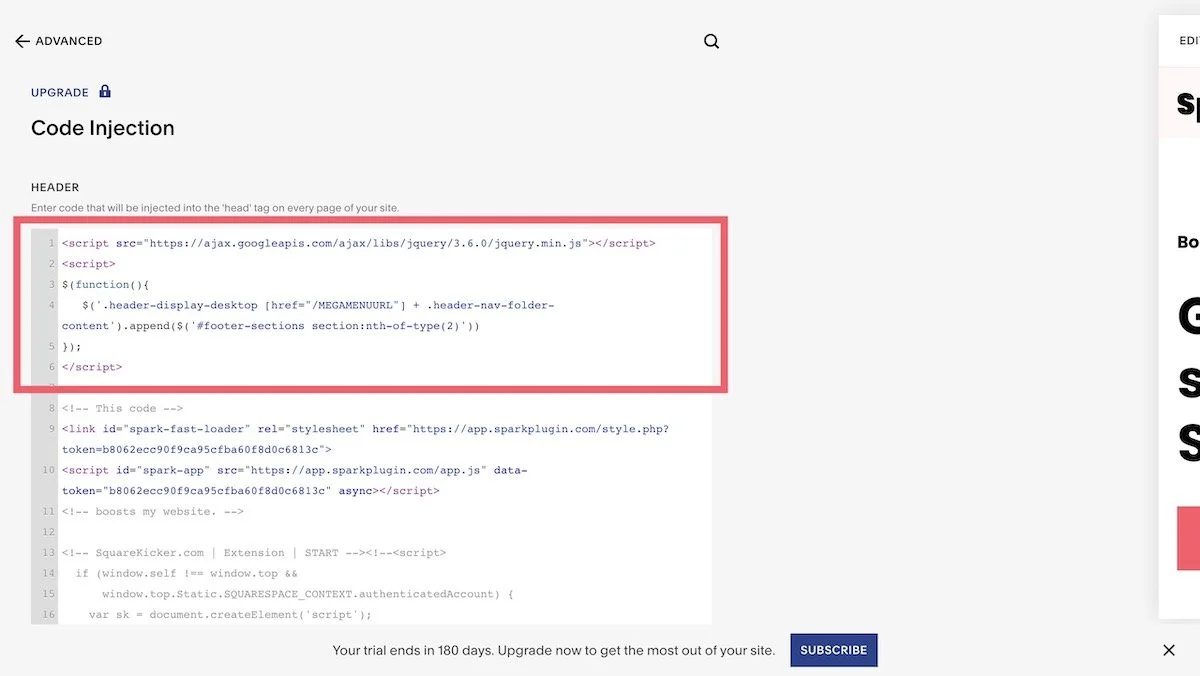Screen dimensions: 1200x676
Task: Open search using the magnifier icon
Action: (x=711, y=41)
